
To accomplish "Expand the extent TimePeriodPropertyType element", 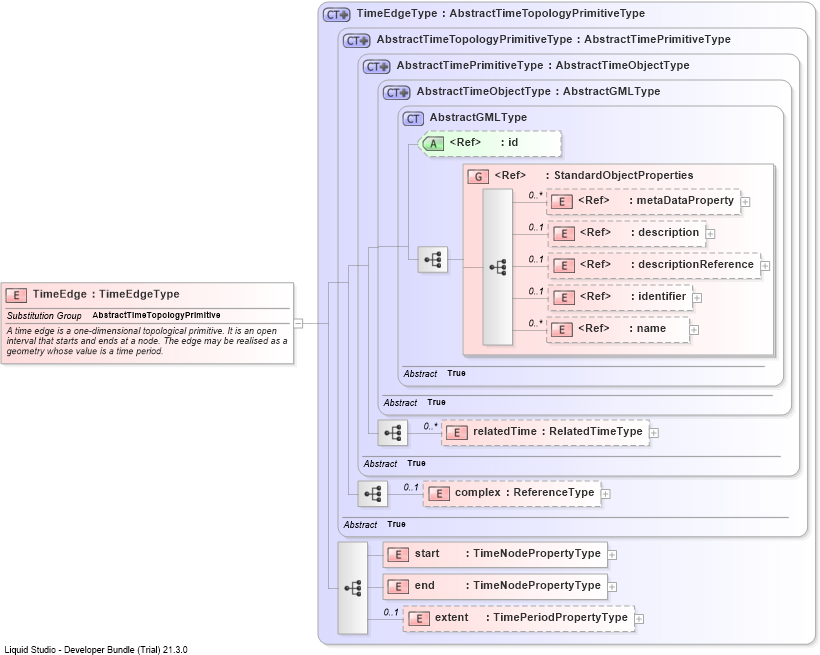I will tap(639, 619).
